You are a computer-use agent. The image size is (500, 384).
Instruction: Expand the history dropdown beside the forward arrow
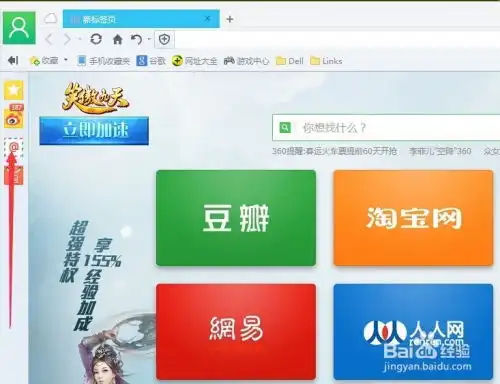[x=79, y=39]
